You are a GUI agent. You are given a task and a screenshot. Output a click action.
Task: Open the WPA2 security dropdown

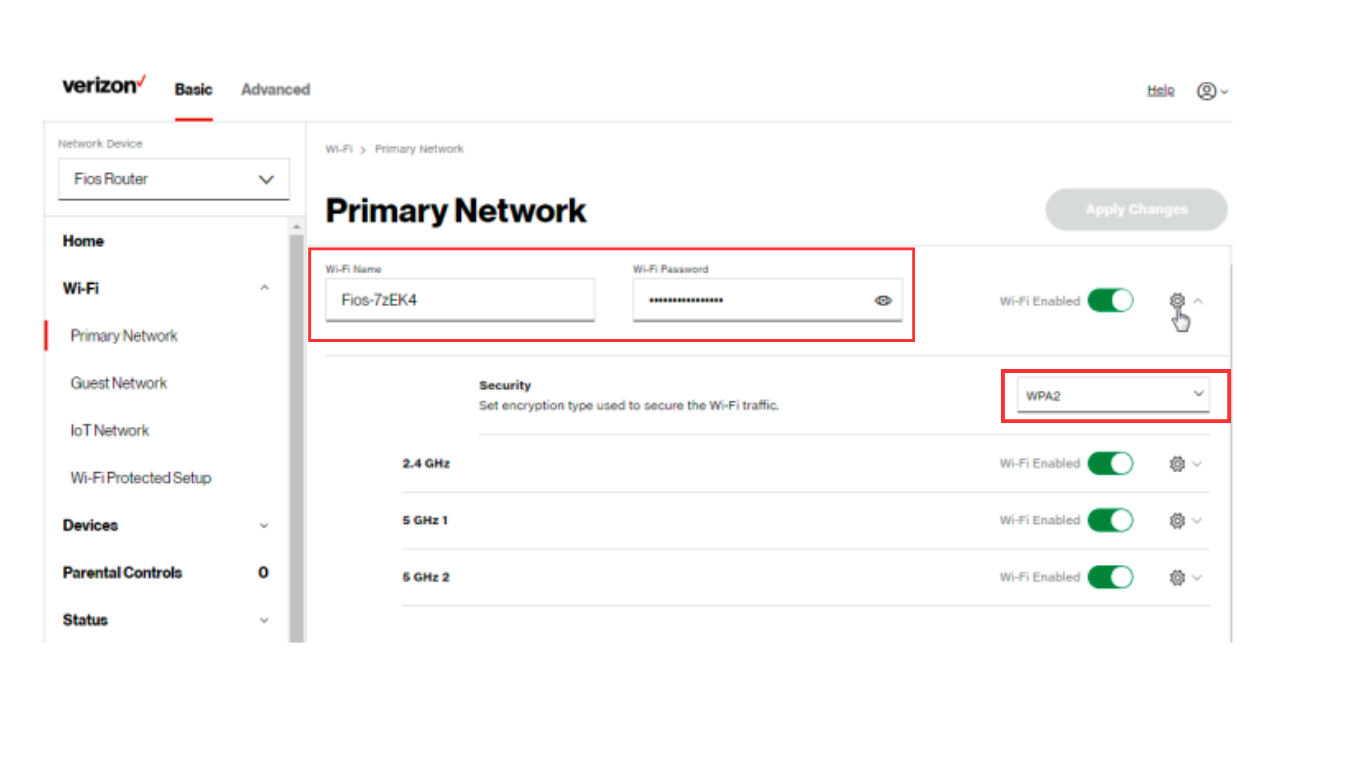coord(1114,395)
